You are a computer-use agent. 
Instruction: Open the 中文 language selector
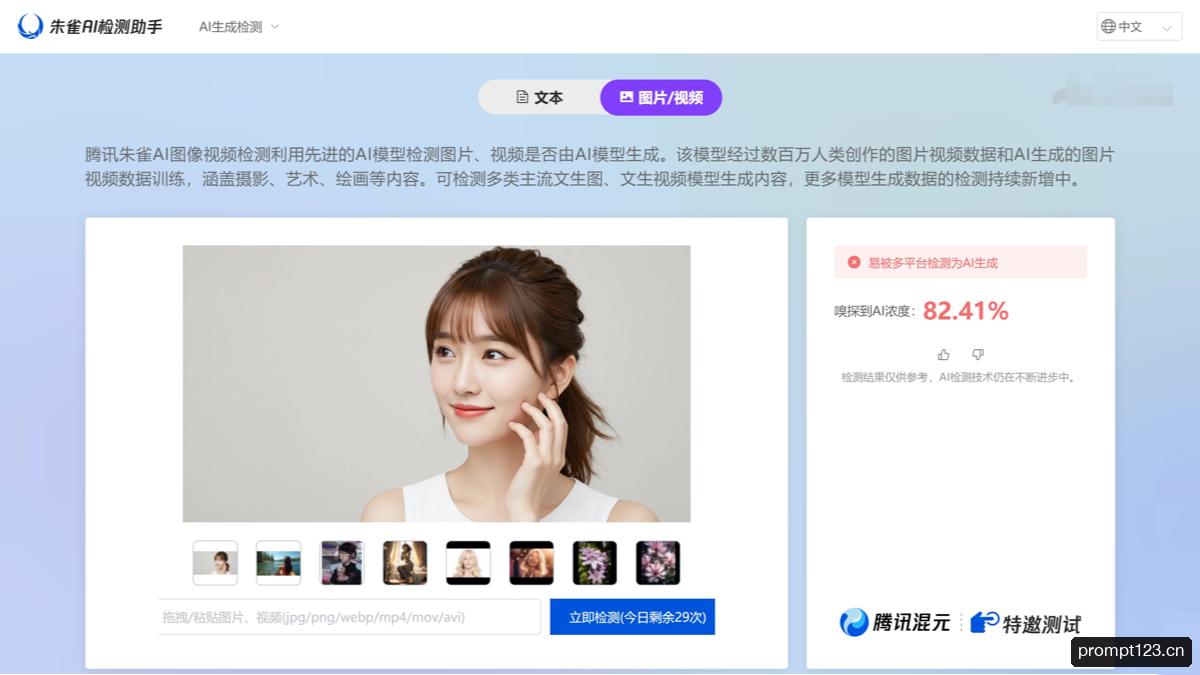[x=1139, y=27]
